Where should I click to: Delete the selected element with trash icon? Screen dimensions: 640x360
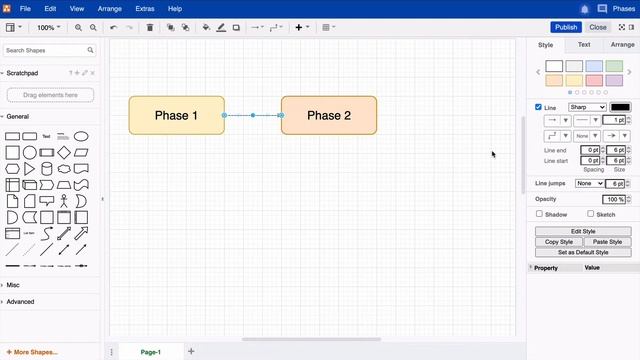point(150,27)
